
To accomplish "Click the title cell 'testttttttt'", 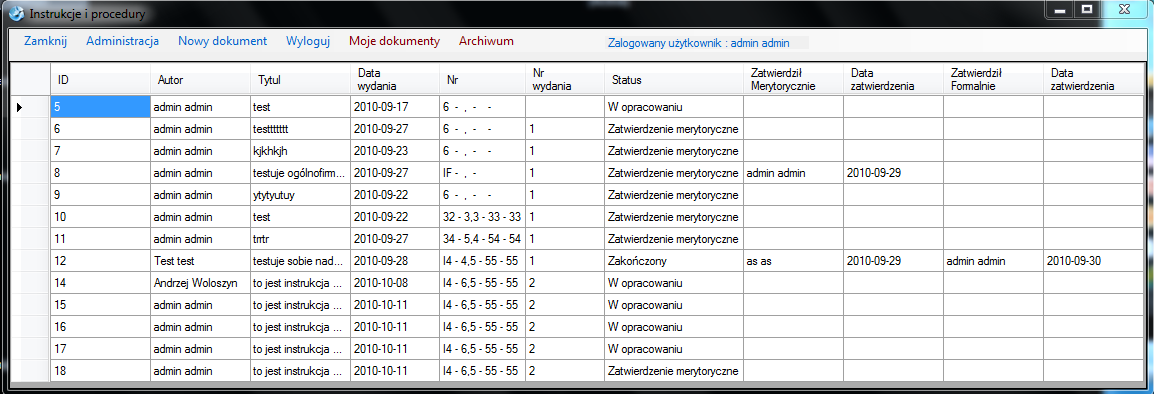I will (x=300, y=129).
